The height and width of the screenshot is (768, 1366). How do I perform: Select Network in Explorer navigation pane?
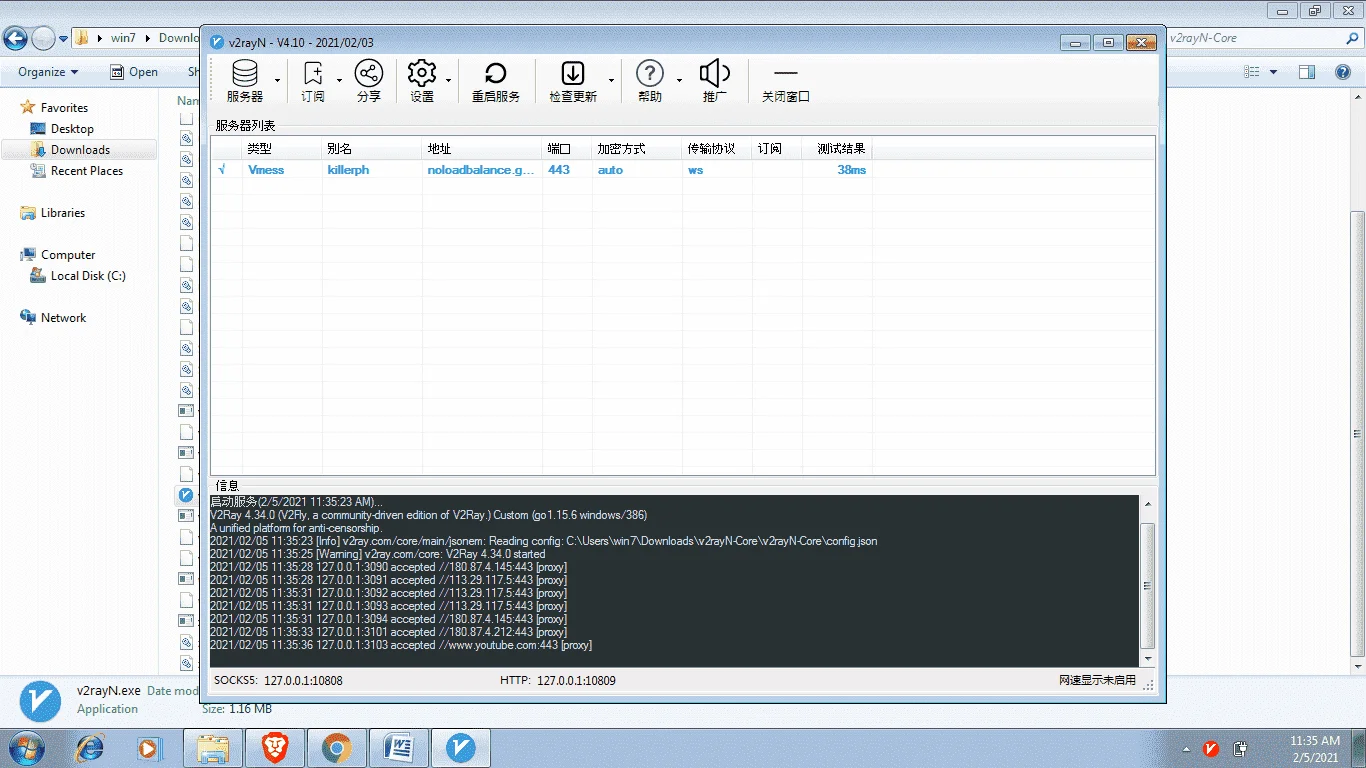63,317
